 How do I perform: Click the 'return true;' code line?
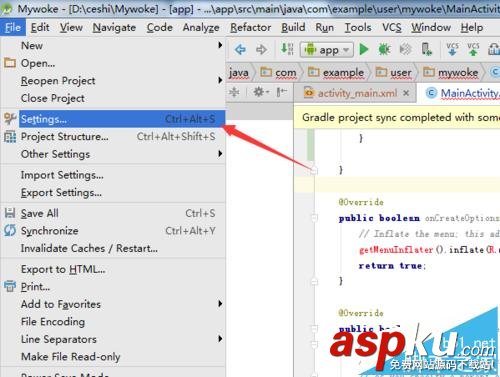[x=392, y=266]
